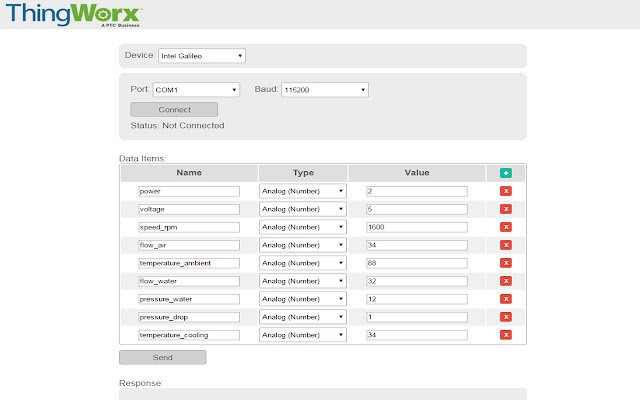Open the Port dropdown showing COM1
640x400 pixels.
196,90
